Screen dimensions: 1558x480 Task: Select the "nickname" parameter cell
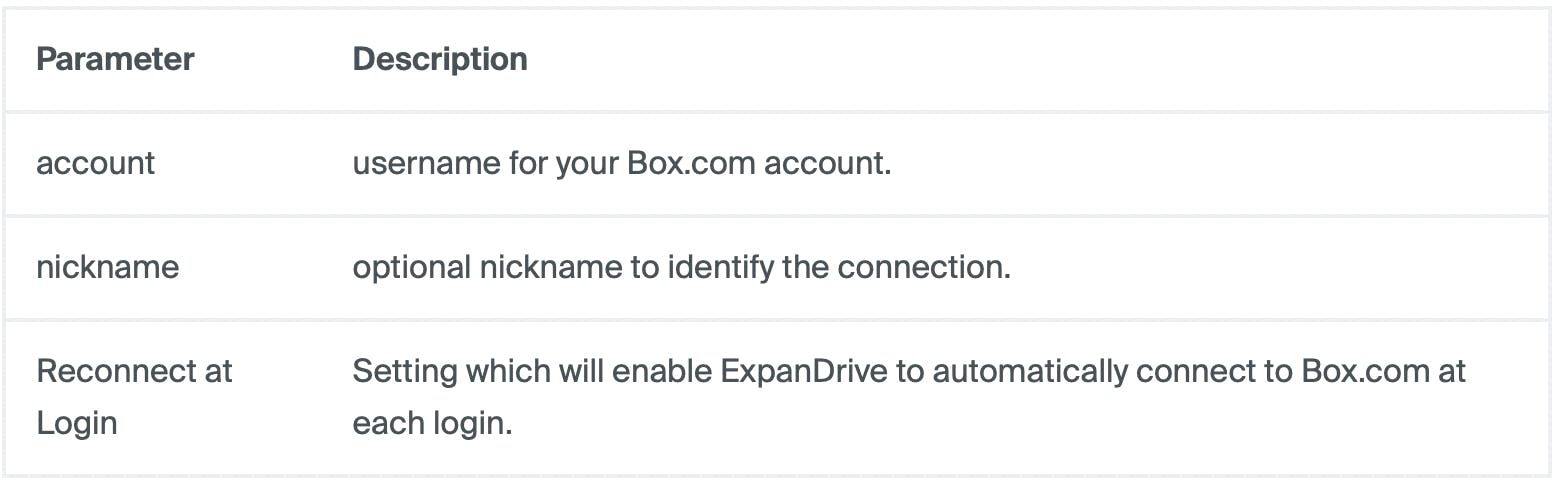(107, 267)
